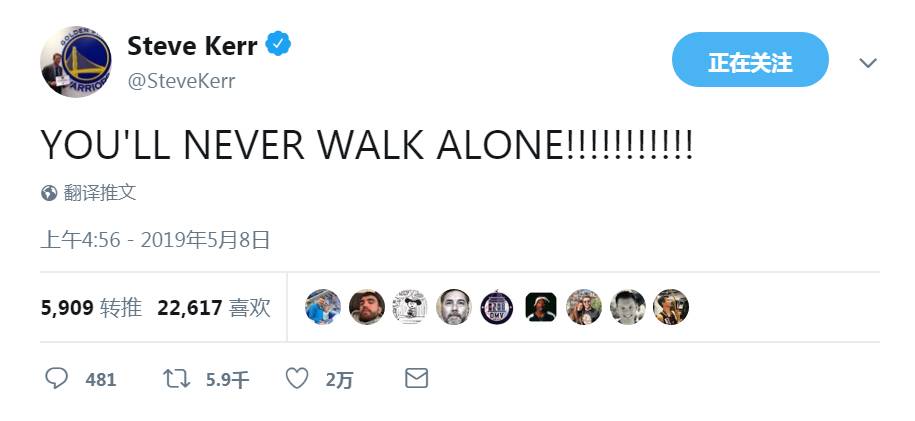Click the @SteveKerr handle
This screenshot has height=421, width=915.
pyautogui.click(x=181, y=81)
